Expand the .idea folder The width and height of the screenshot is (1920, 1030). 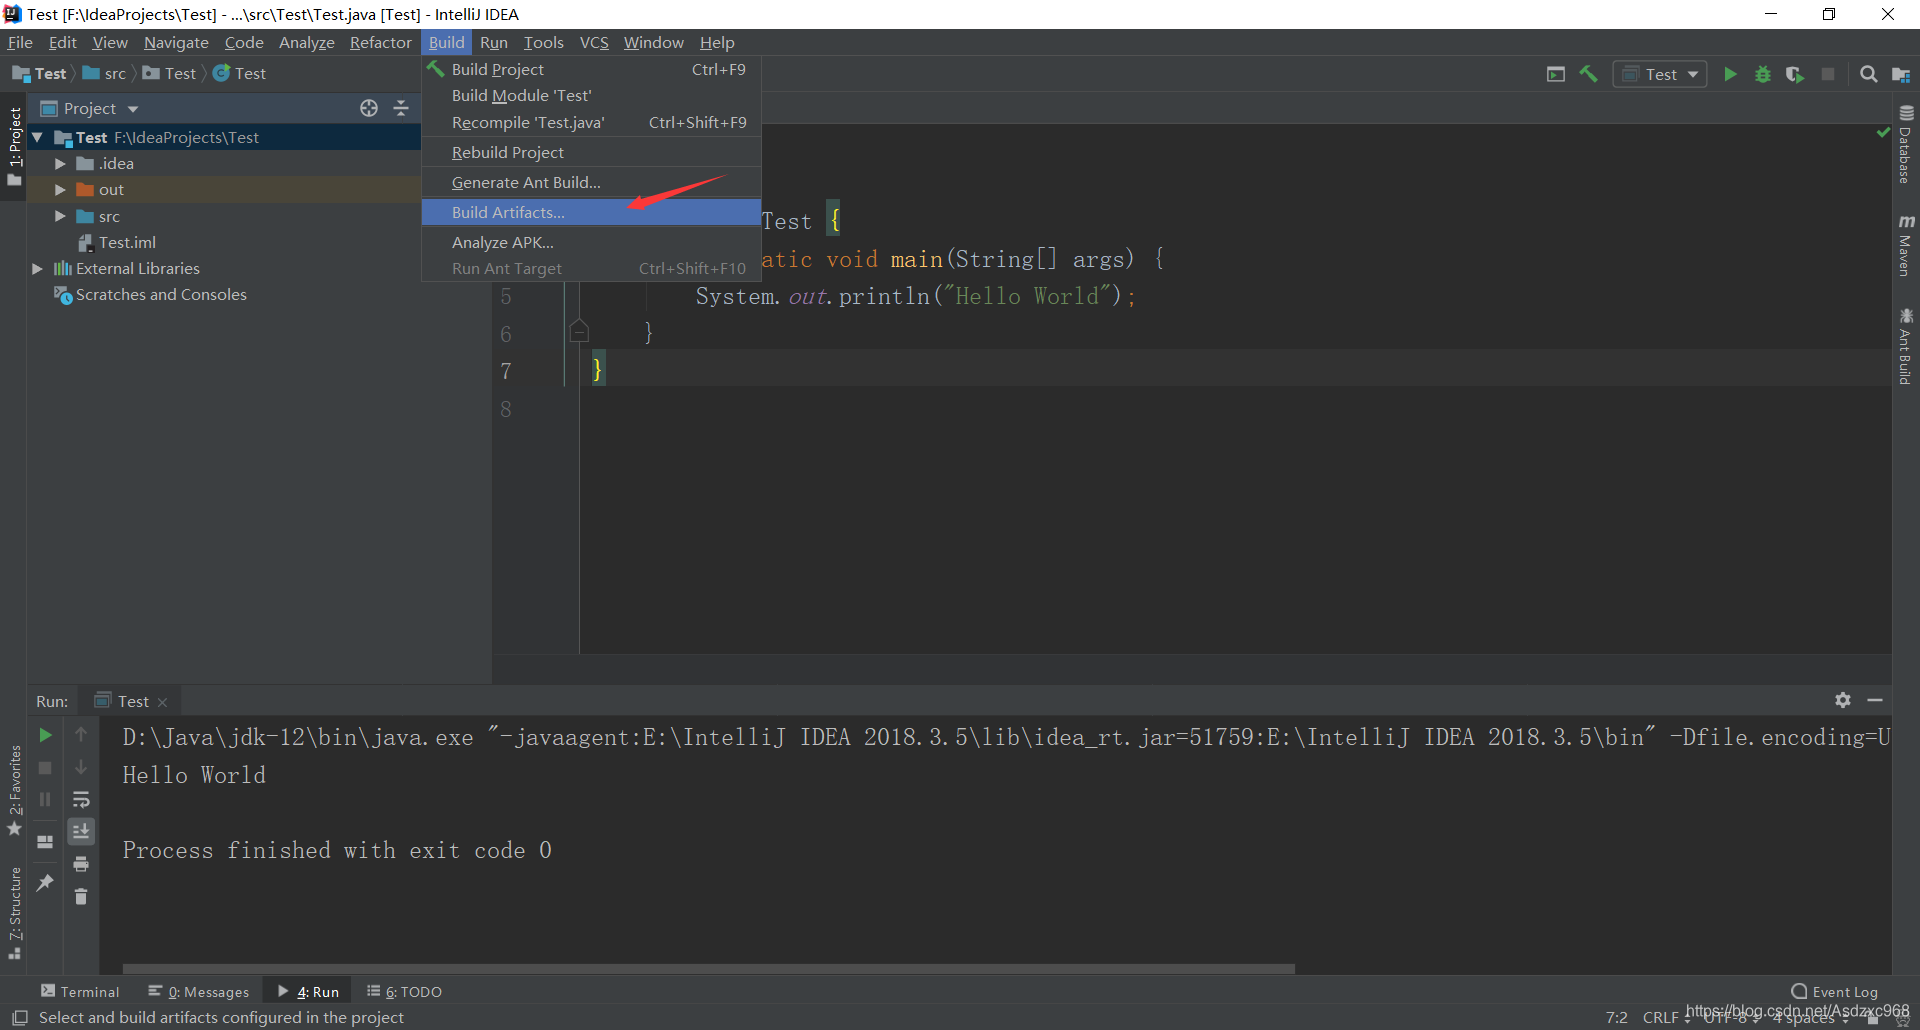click(60, 163)
